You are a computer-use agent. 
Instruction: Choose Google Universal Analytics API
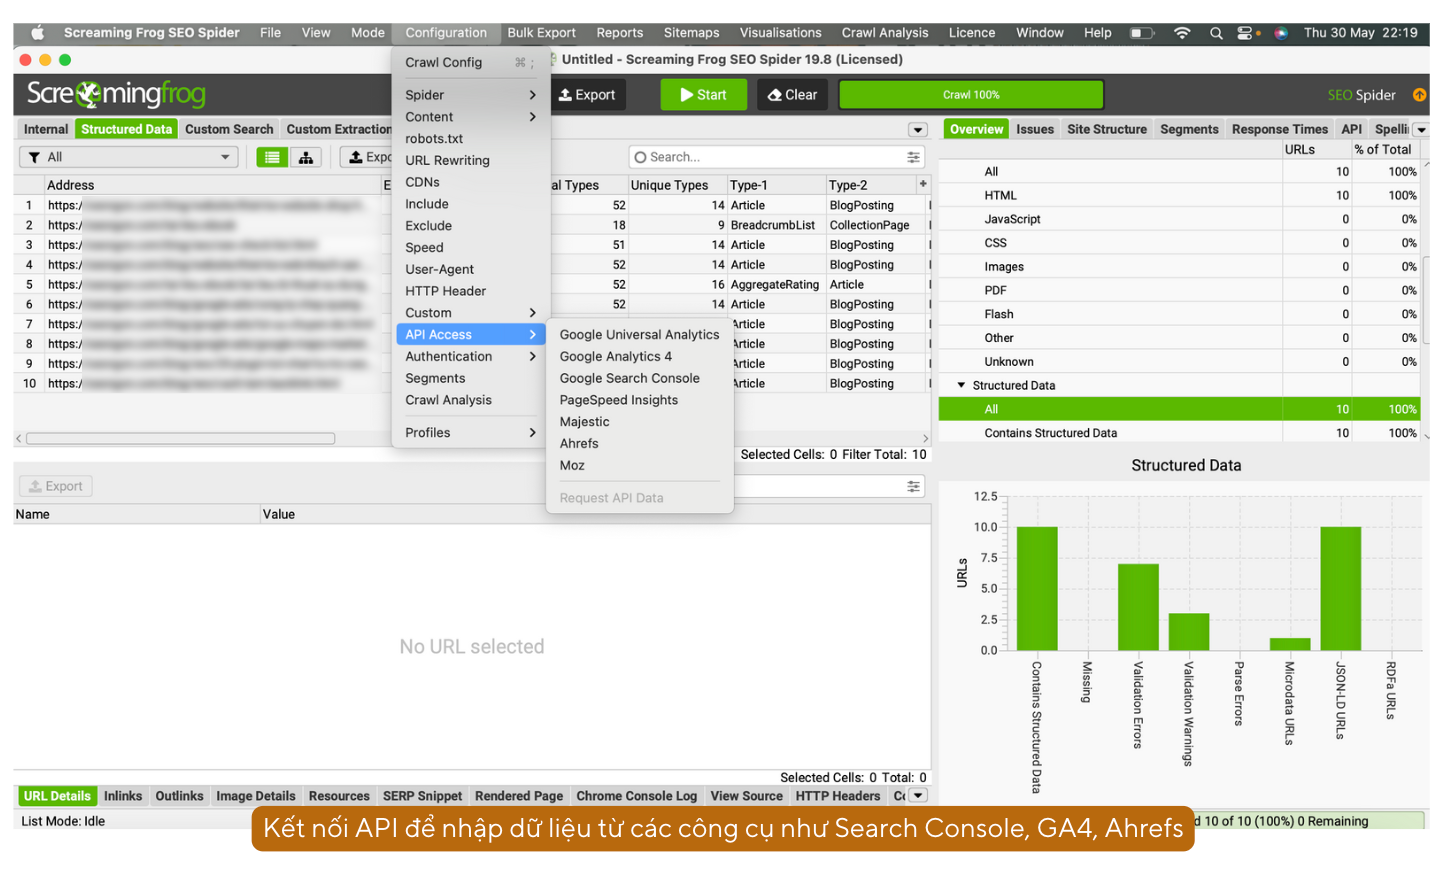(639, 335)
